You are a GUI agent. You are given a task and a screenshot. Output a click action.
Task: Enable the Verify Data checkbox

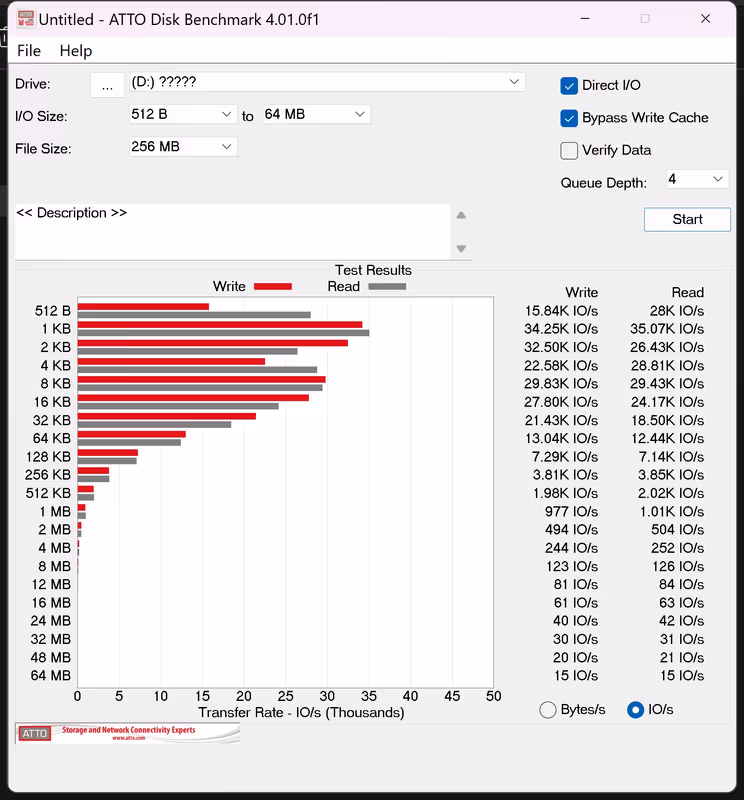click(569, 151)
